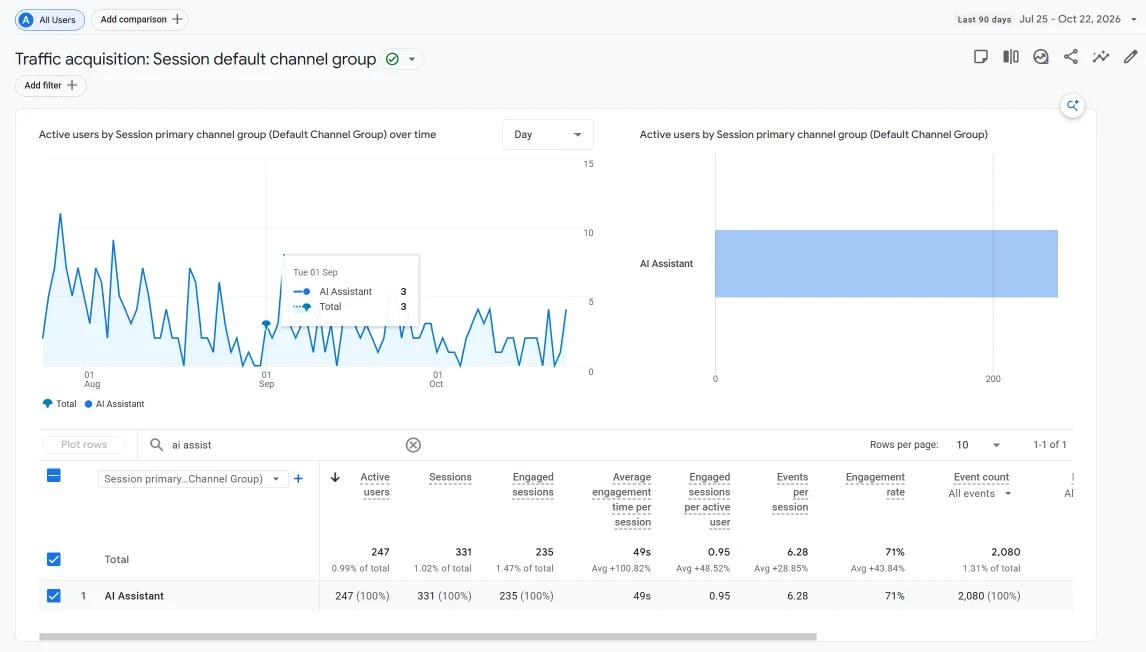Viewport: 1146px width, 652px height.
Task: Toggle the select-all header checkbox
Action: (53, 476)
